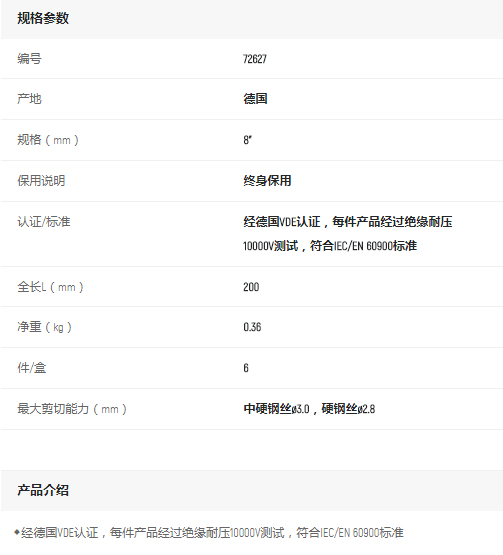Screen dimensions: 503x555
Task: Click the 全长L（mm）label
Action: (x=50, y=287)
